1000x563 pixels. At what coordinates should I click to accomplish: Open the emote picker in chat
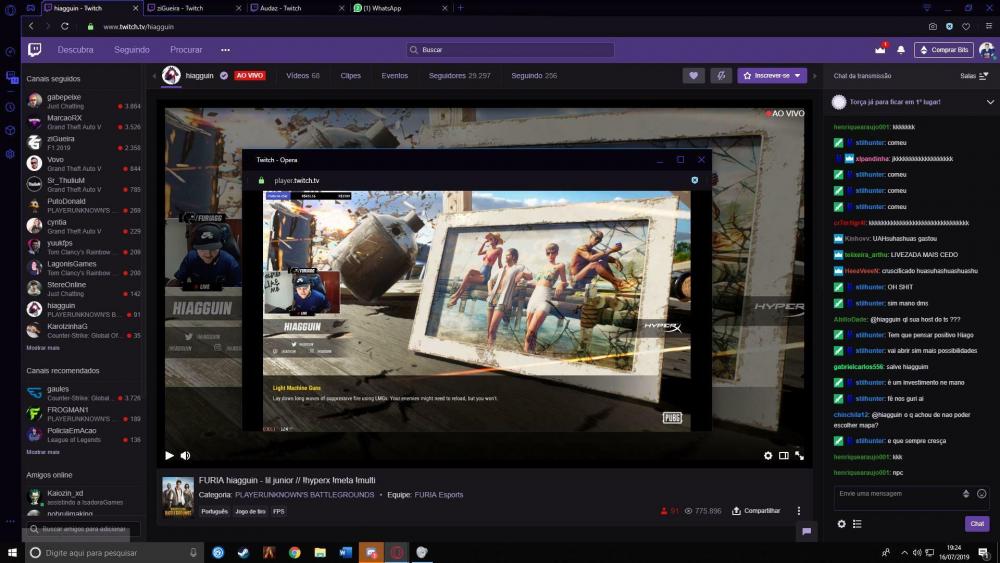tap(982, 494)
